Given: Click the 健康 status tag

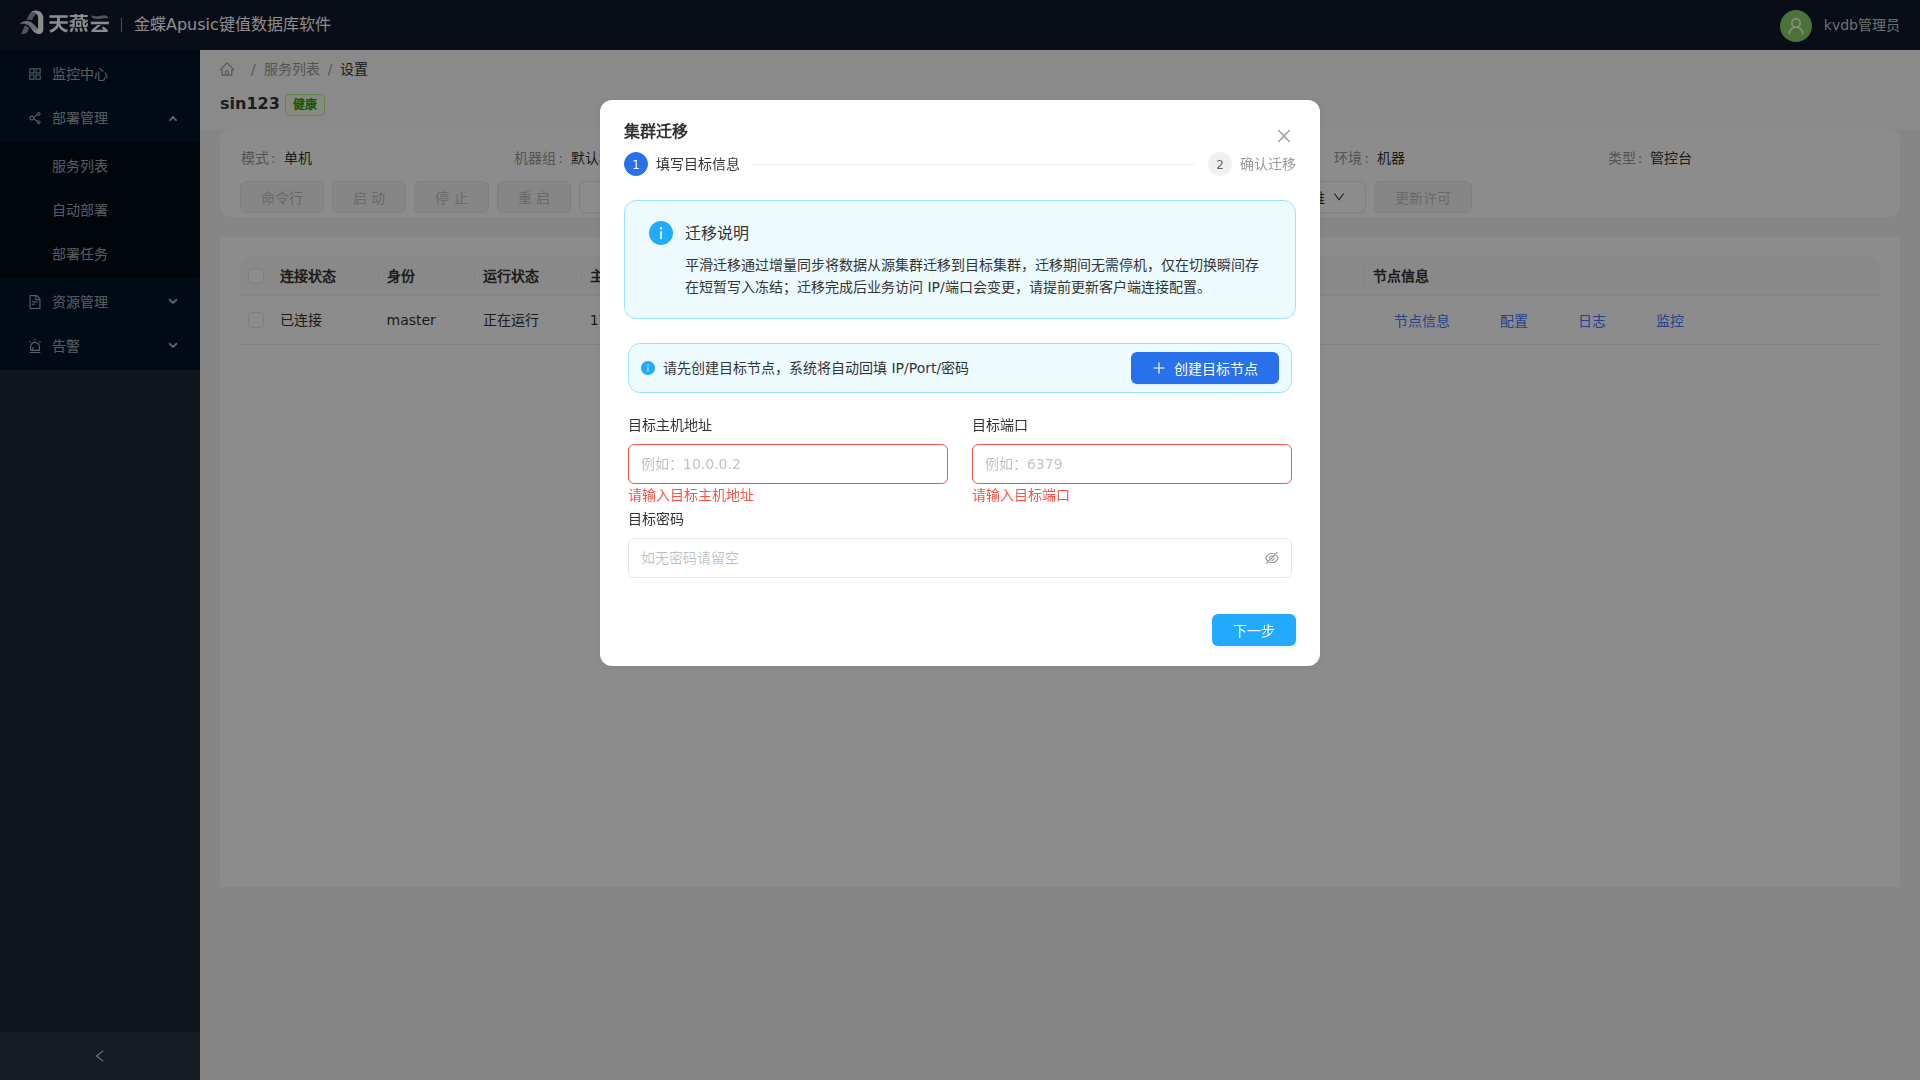Looking at the screenshot, I should (x=305, y=104).
